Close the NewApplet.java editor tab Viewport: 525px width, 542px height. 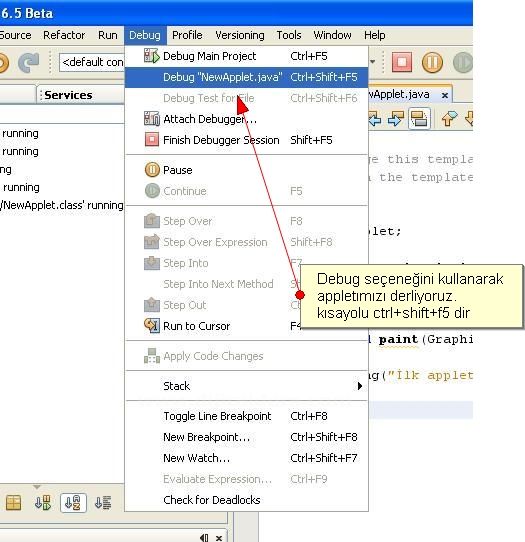[x=445, y=95]
